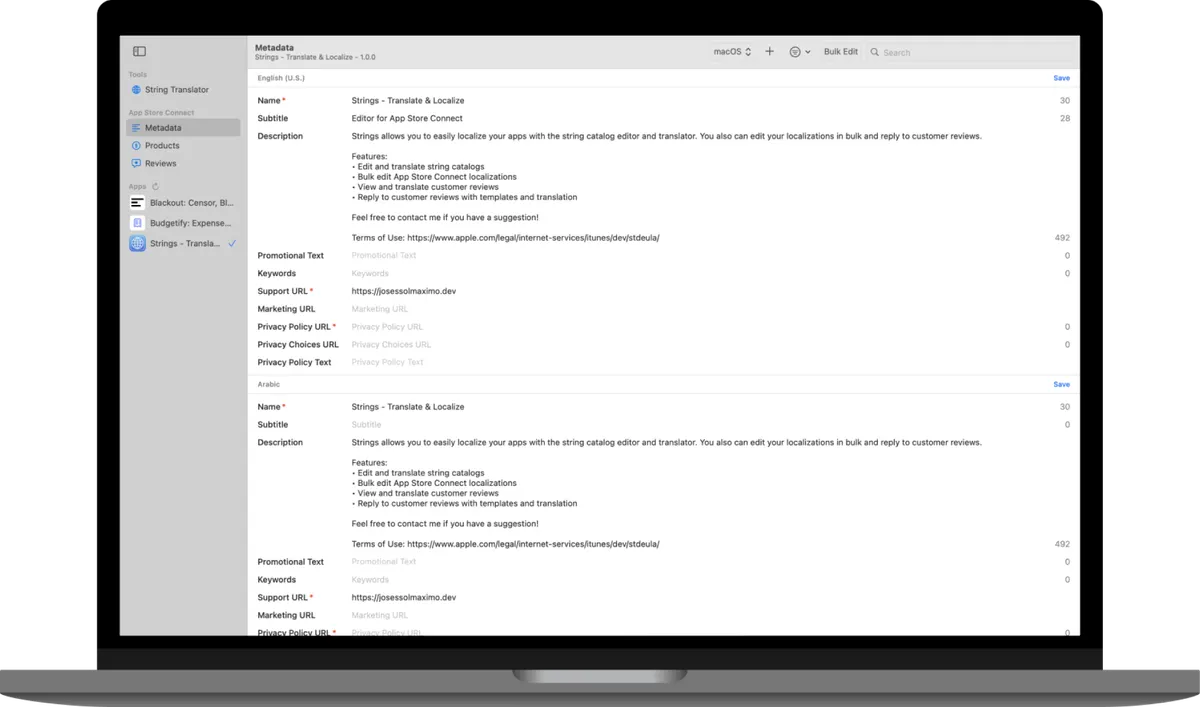The height and width of the screenshot is (707, 1200).
Task: Refresh the Apps list via reload icon
Action: [x=155, y=187]
